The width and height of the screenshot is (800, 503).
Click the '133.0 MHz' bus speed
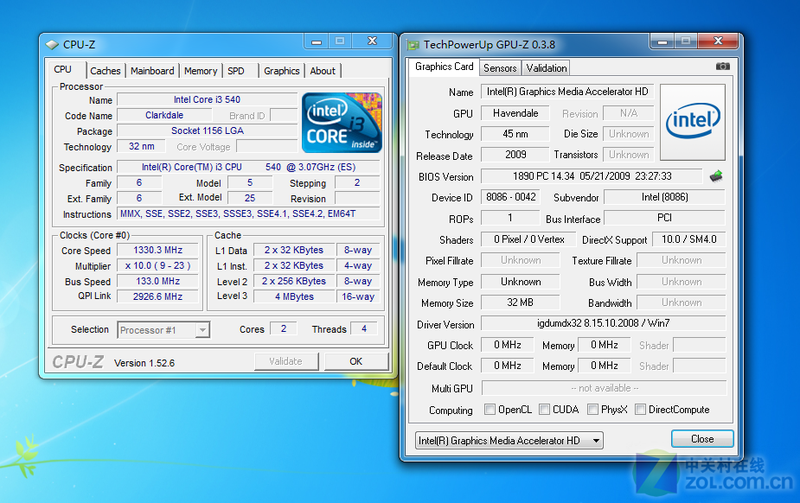pos(158,281)
